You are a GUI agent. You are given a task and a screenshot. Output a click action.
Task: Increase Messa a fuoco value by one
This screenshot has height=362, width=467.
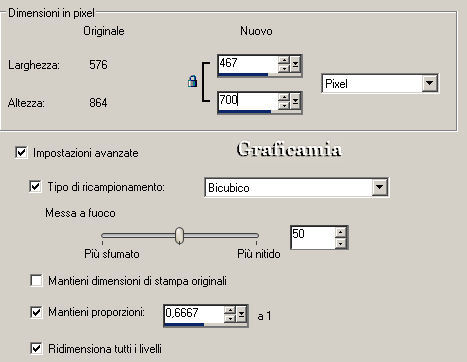point(340,232)
